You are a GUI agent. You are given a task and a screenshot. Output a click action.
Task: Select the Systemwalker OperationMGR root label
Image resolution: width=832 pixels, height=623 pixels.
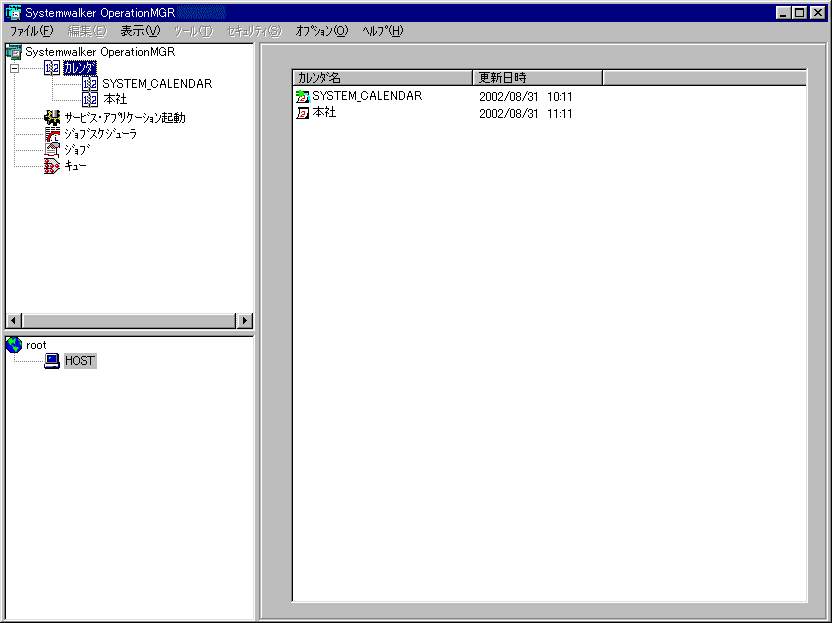[100, 52]
